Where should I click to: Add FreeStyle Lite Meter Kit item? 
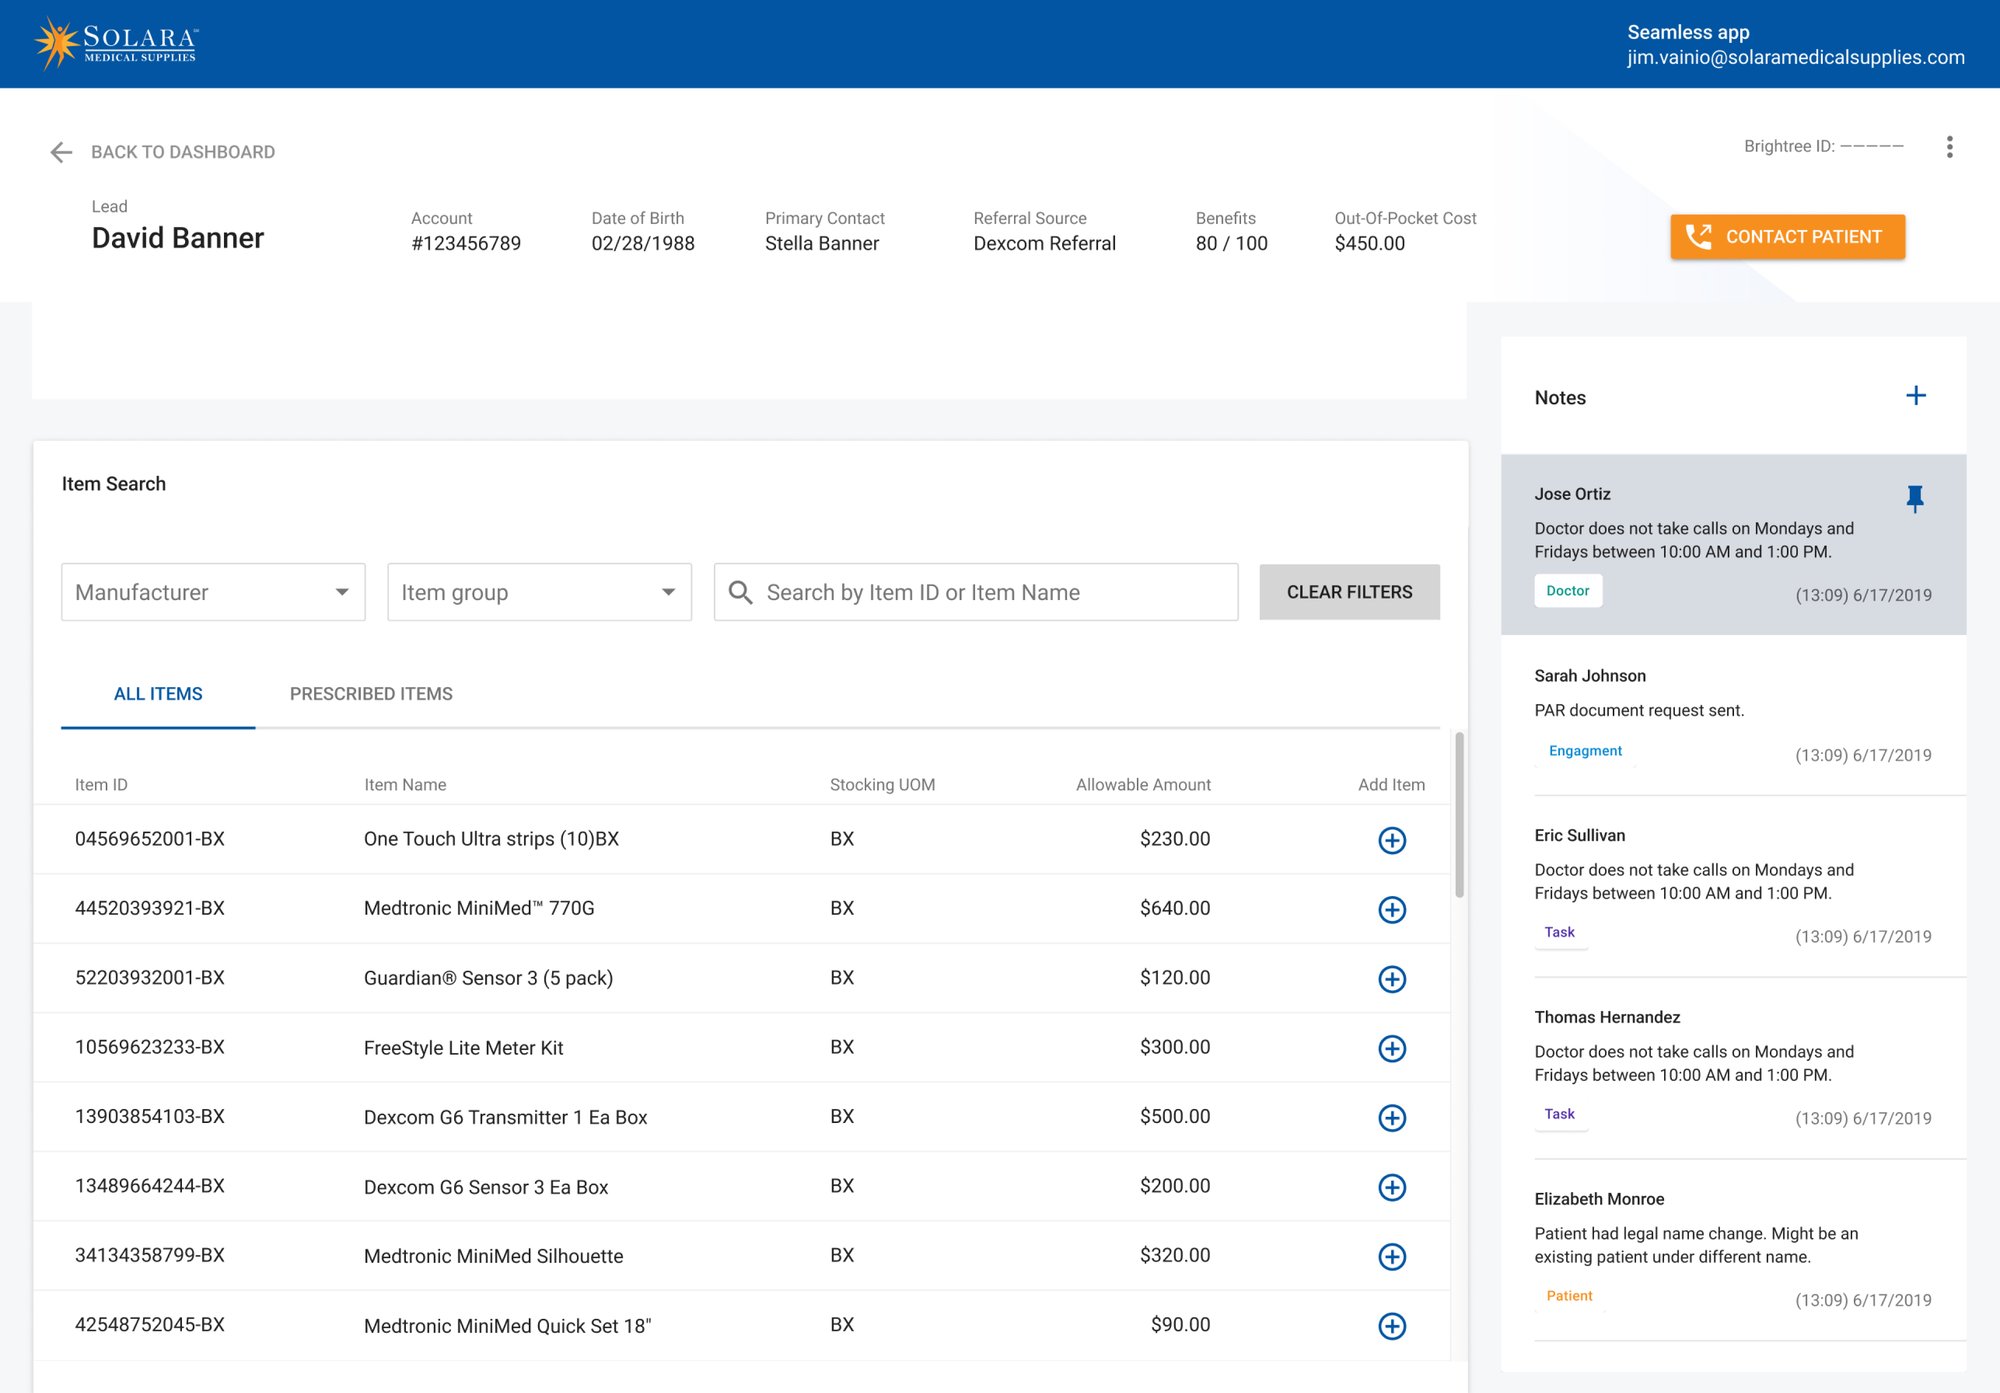point(1392,1048)
